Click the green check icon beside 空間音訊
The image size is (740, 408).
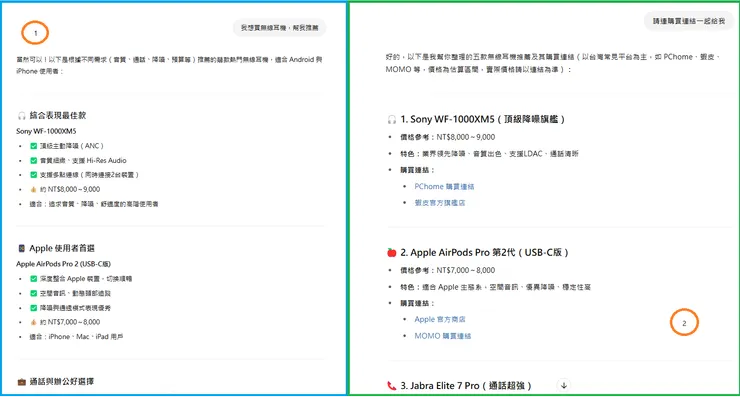coord(34,293)
